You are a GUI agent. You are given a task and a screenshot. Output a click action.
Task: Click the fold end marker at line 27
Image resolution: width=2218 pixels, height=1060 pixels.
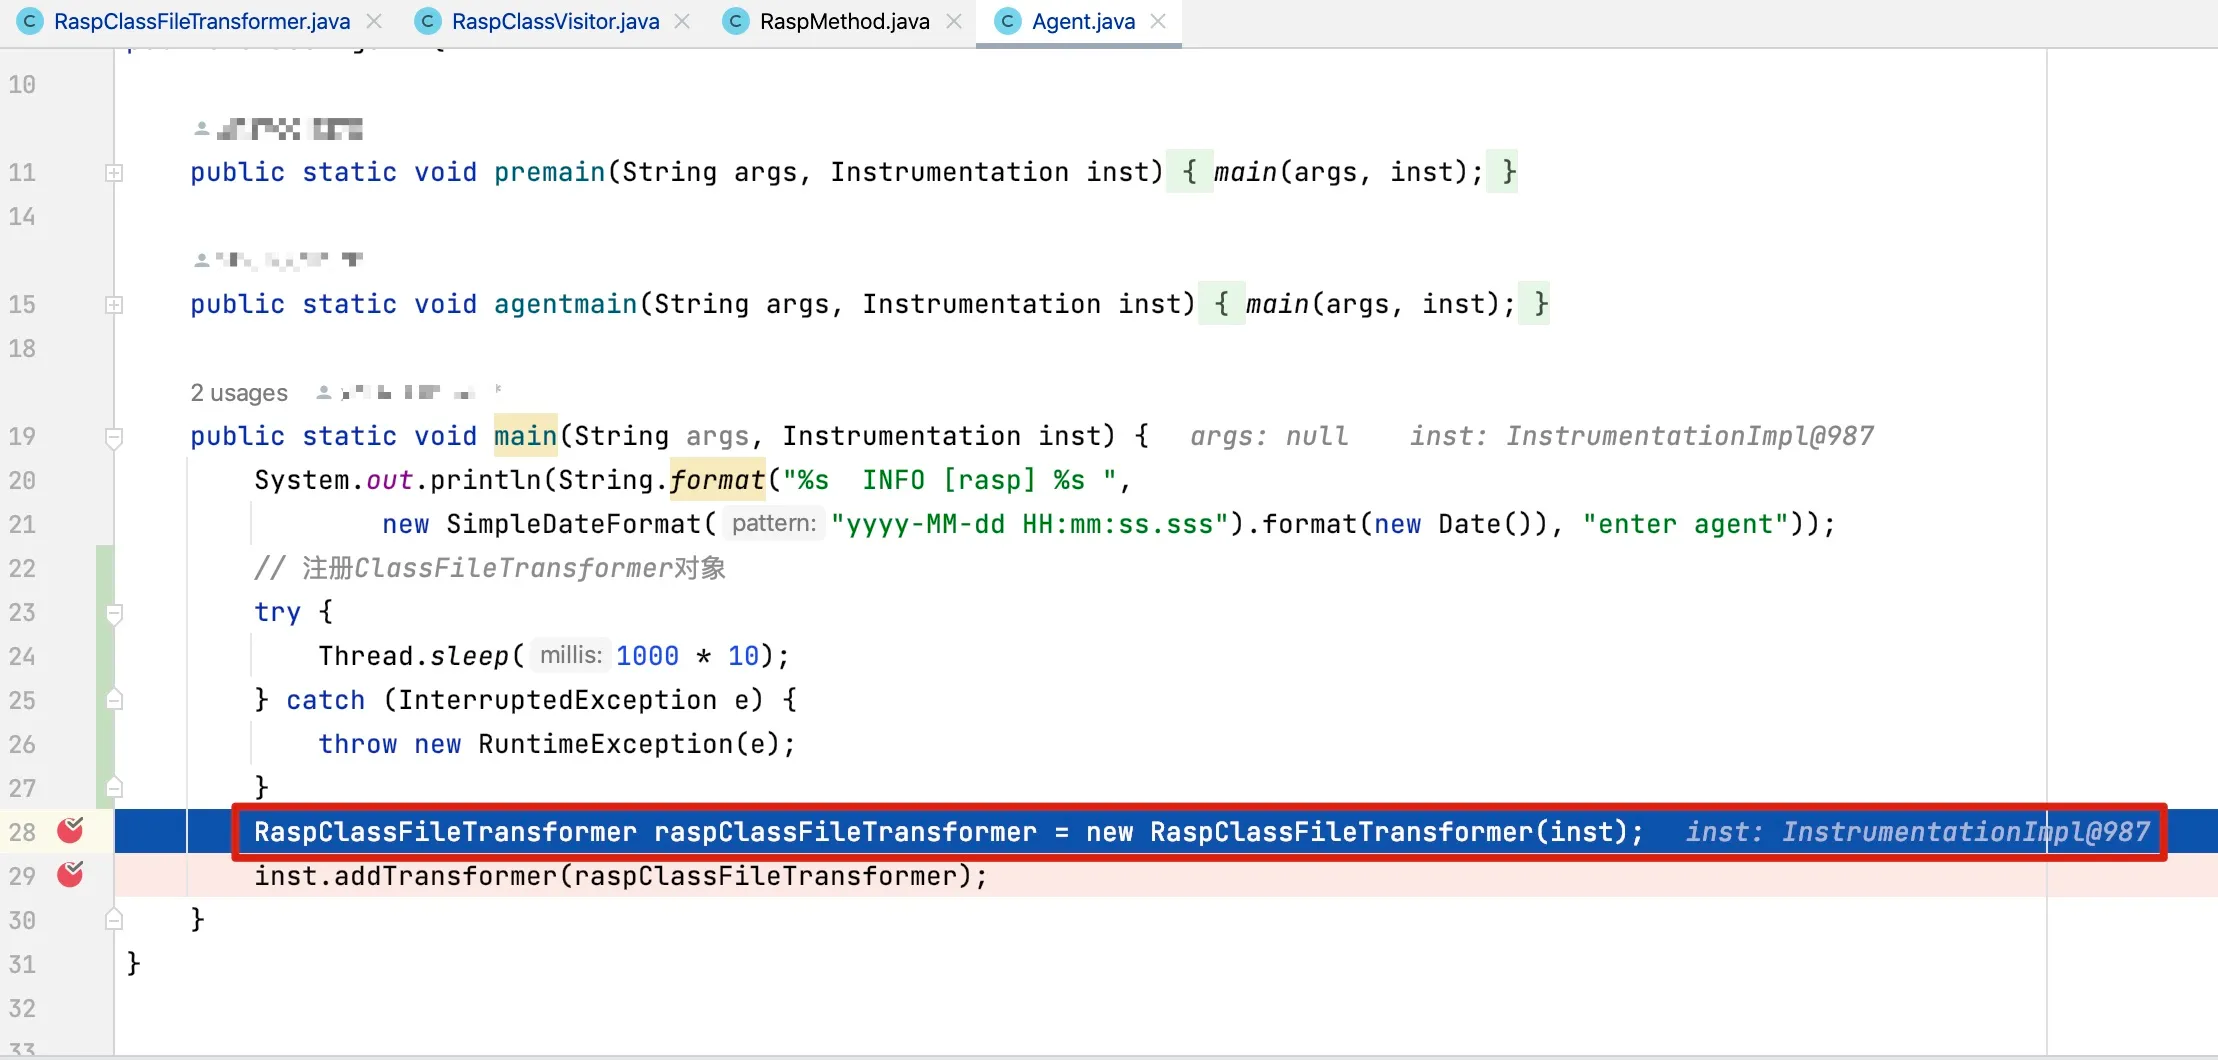(x=114, y=787)
